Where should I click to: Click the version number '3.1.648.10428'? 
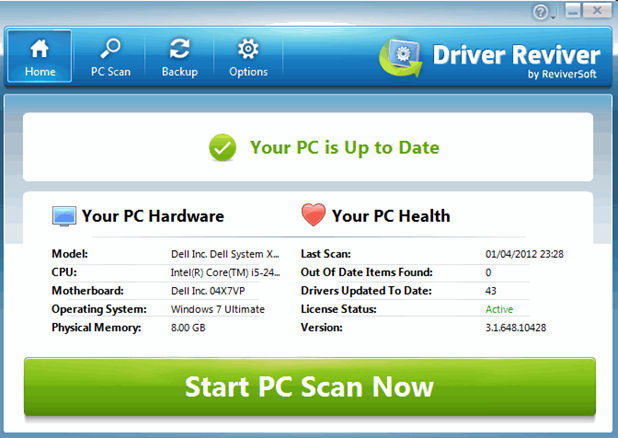(x=516, y=328)
